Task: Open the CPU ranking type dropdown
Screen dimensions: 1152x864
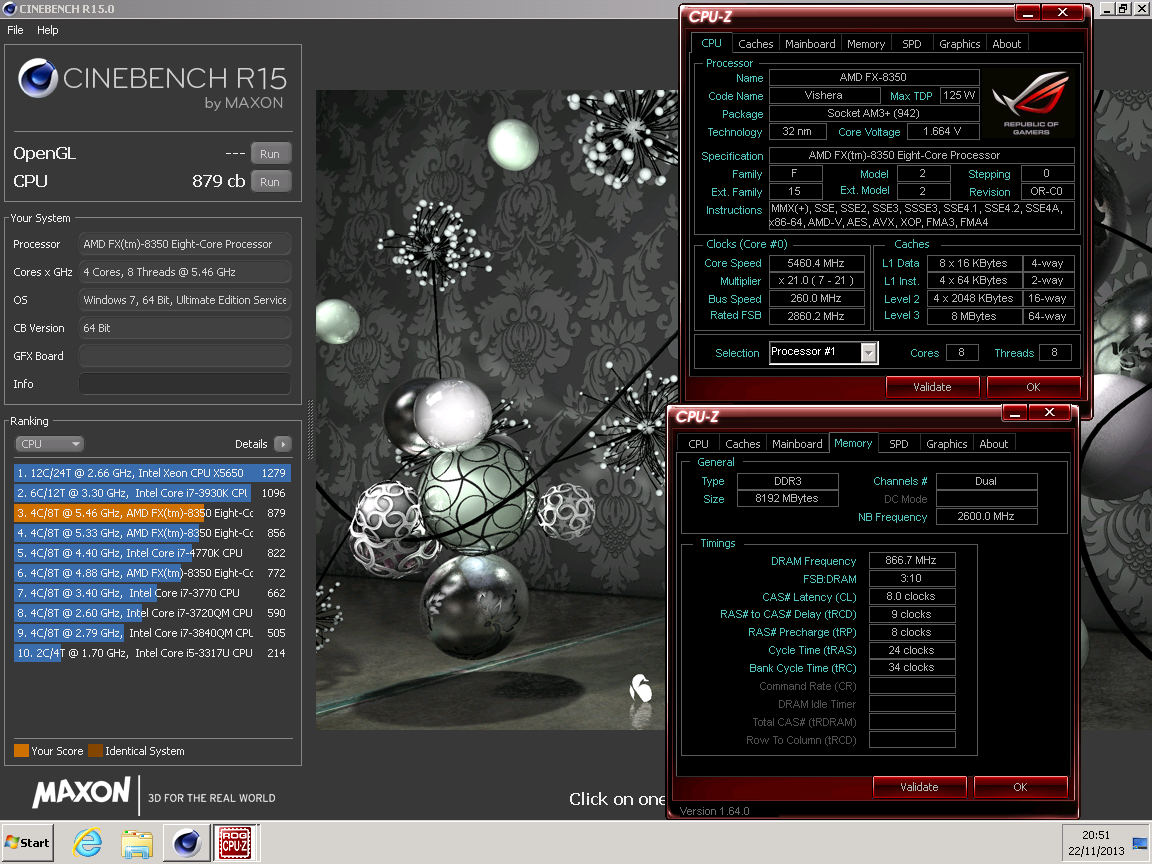Action: [49, 444]
